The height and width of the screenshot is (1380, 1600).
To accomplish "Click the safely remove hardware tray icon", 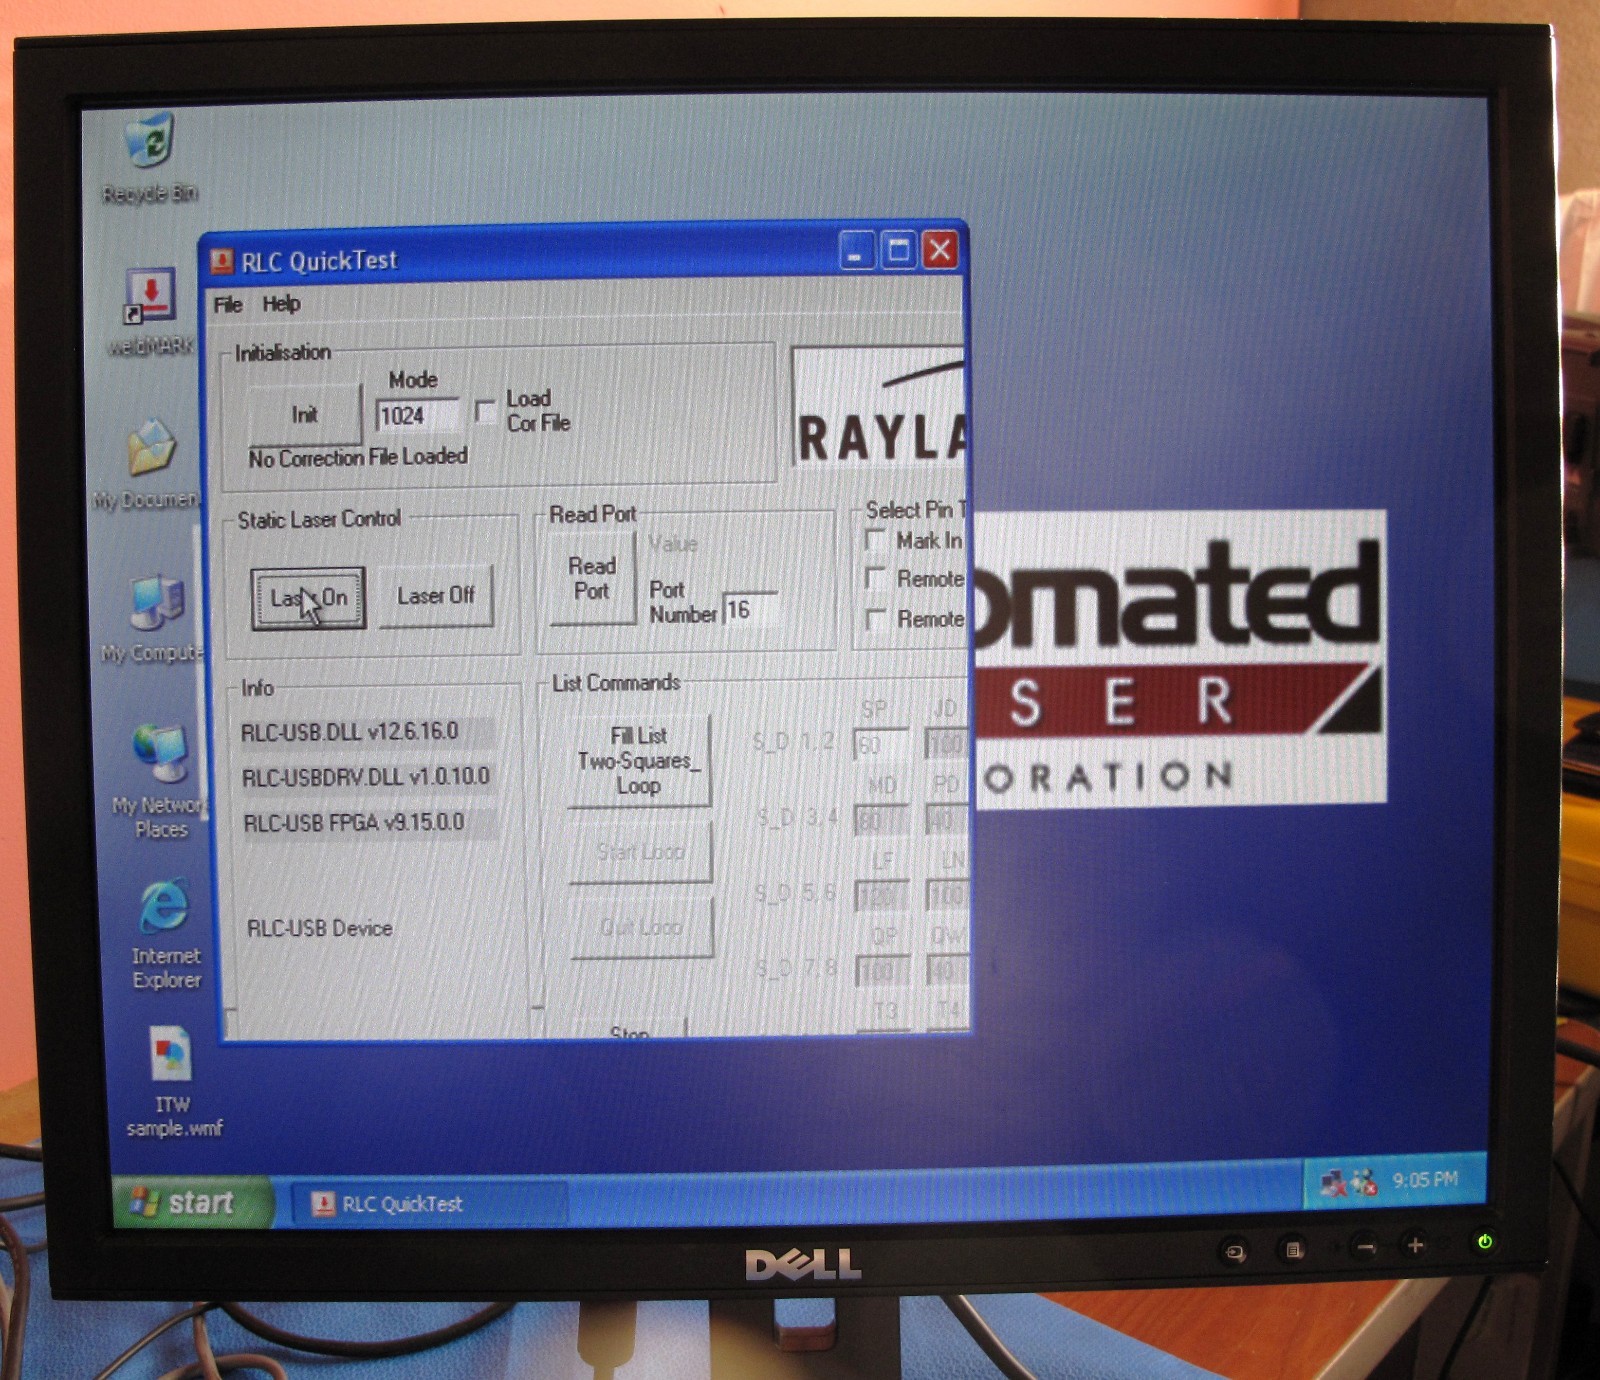I will 1362,1181.
